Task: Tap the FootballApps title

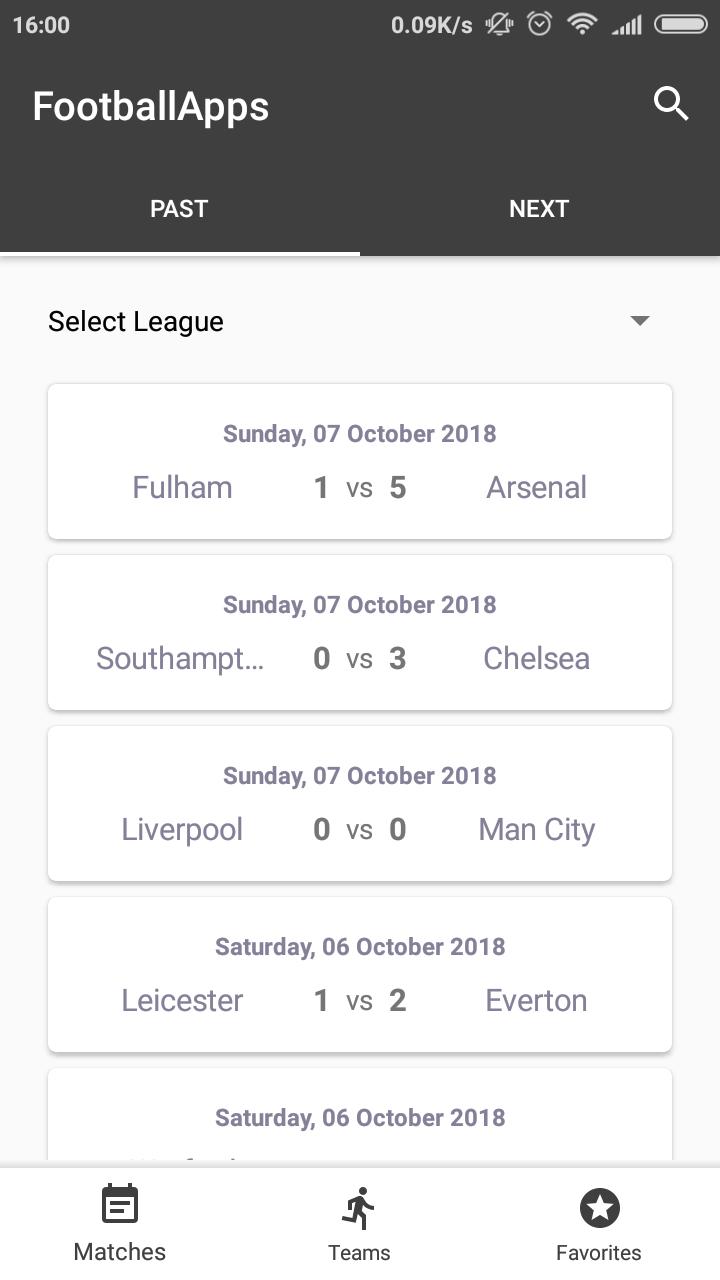Action: point(151,107)
